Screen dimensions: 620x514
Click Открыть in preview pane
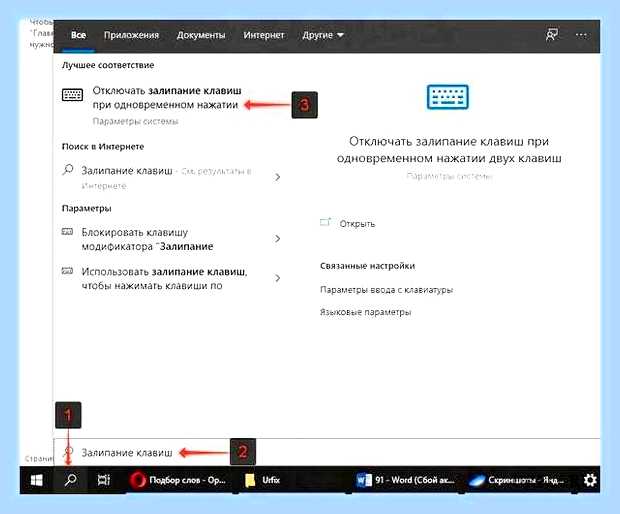point(357,224)
